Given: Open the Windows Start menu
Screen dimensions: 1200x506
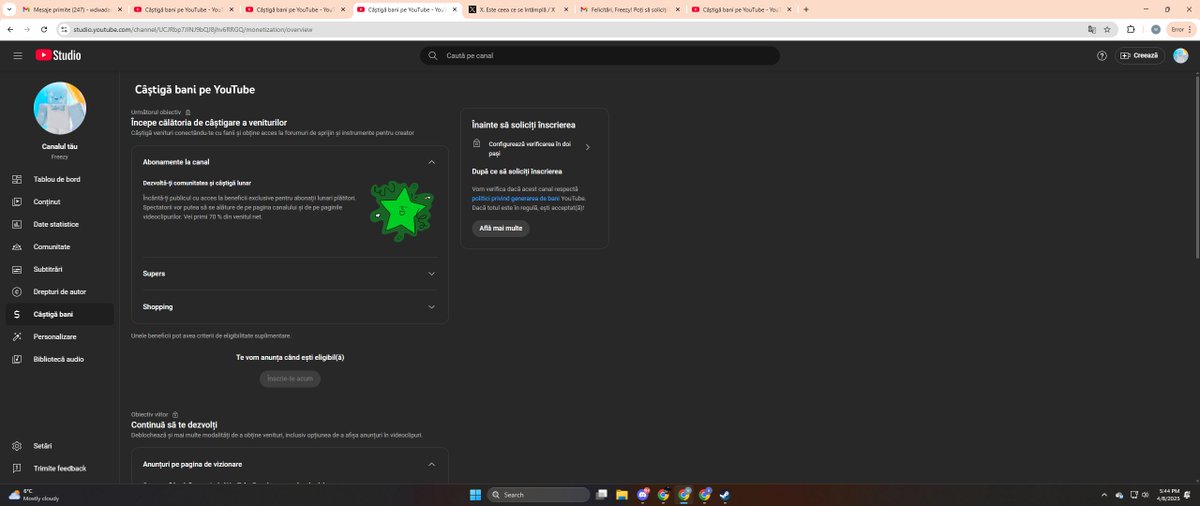Looking at the screenshot, I should (x=475, y=494).
